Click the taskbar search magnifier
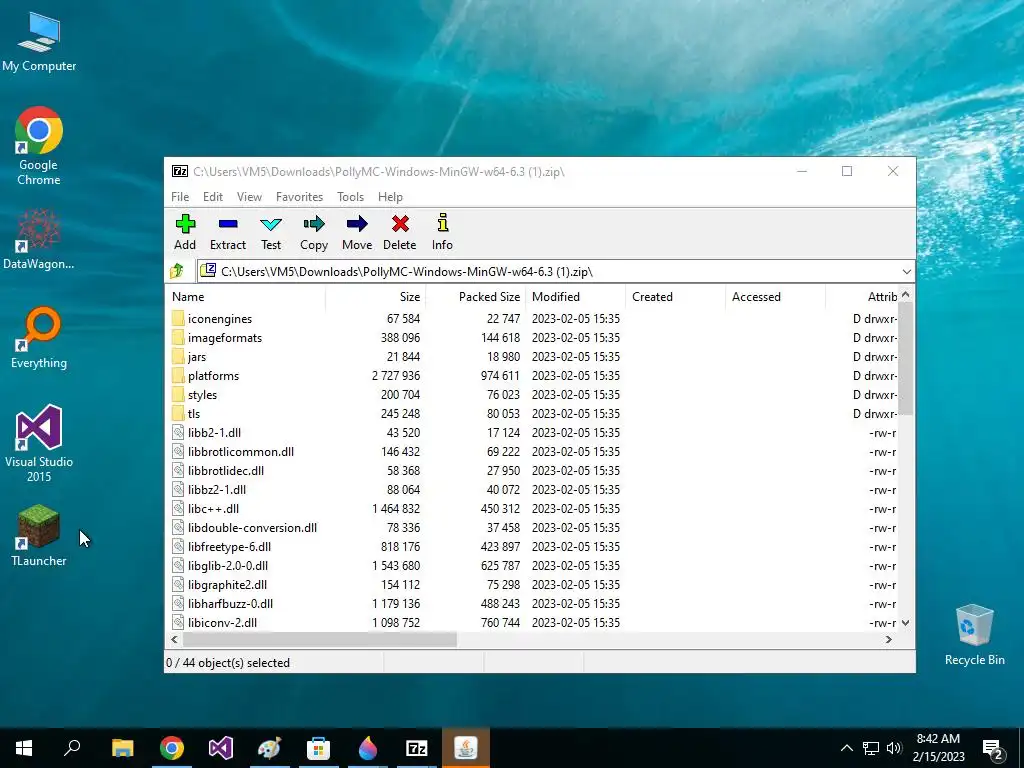 pyautogui.click(x=72, y=748)
